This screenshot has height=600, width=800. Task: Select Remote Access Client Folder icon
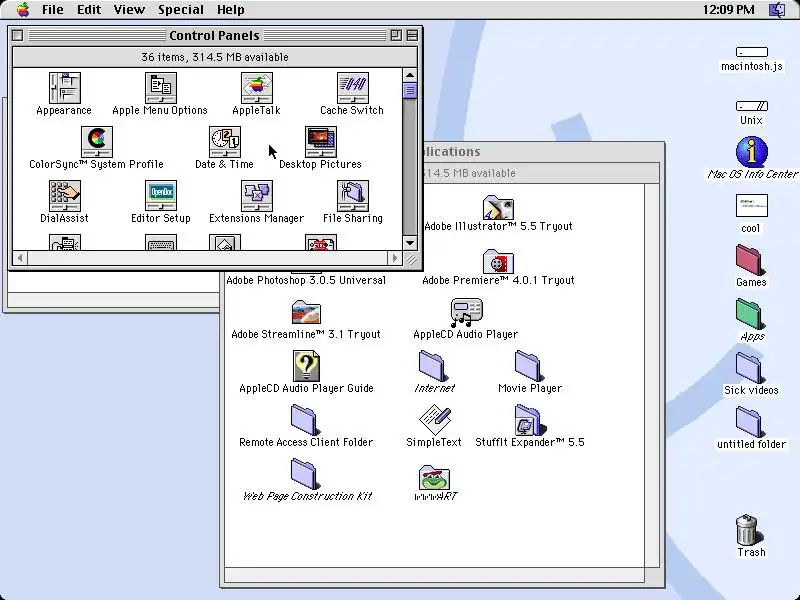[306, 420]
